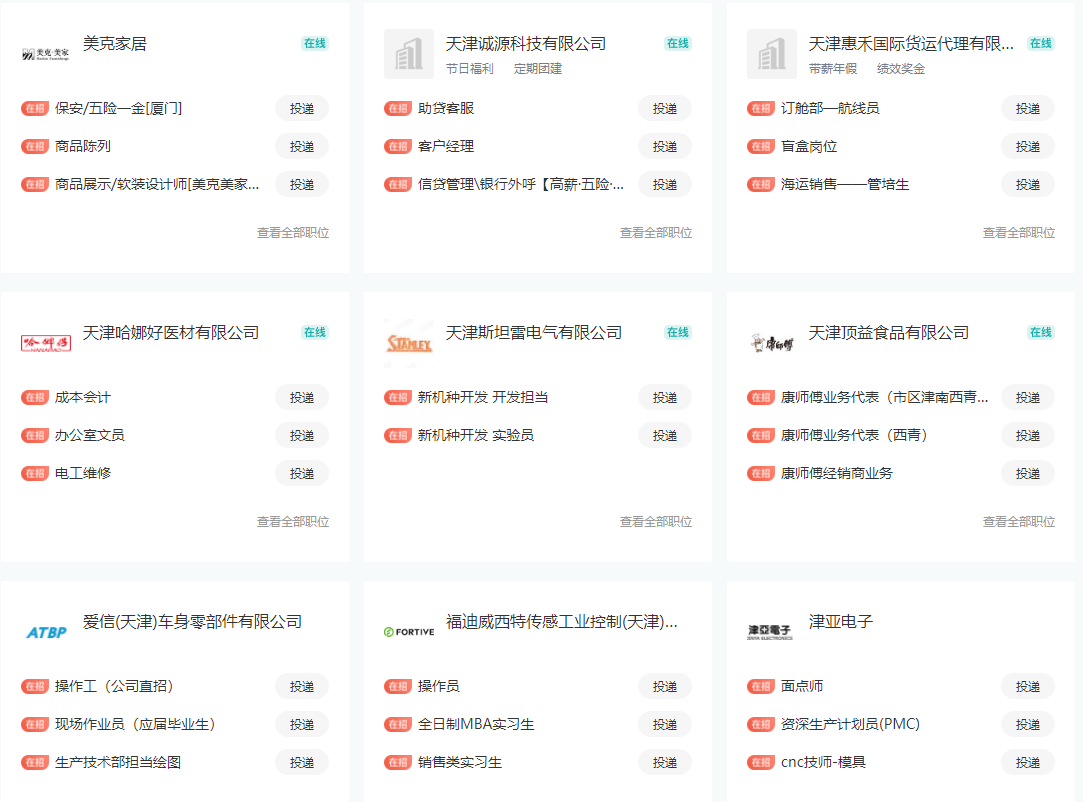Open 查看全部职位 for 天津斯坦雷电气
1083x802 pixels.
656,522
